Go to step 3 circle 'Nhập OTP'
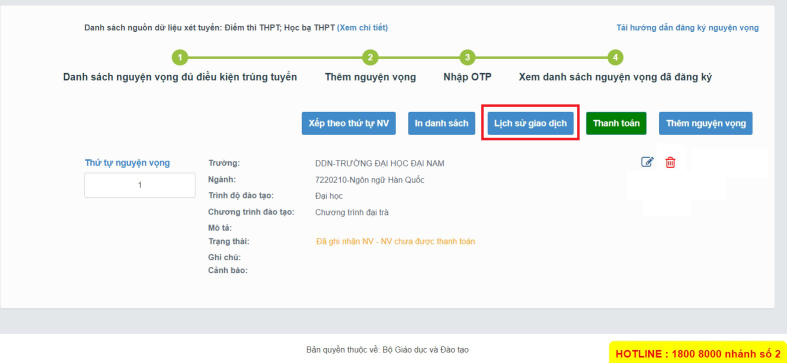 467,57
